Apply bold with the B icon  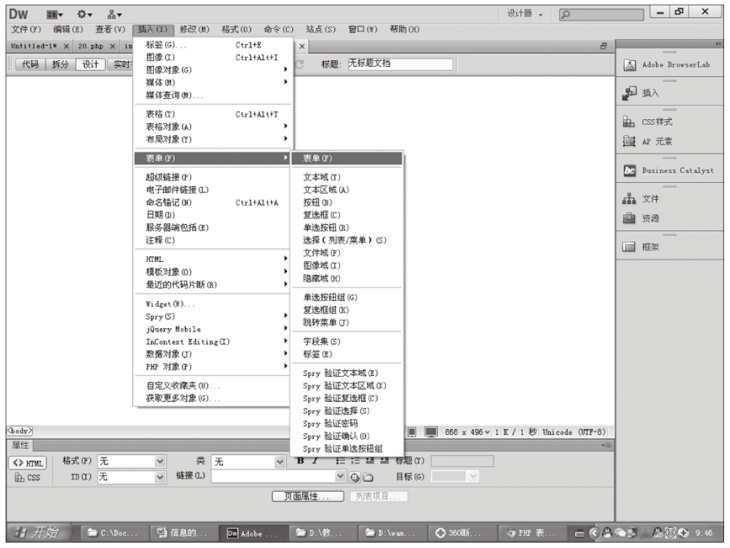click(x=301, y=461)
